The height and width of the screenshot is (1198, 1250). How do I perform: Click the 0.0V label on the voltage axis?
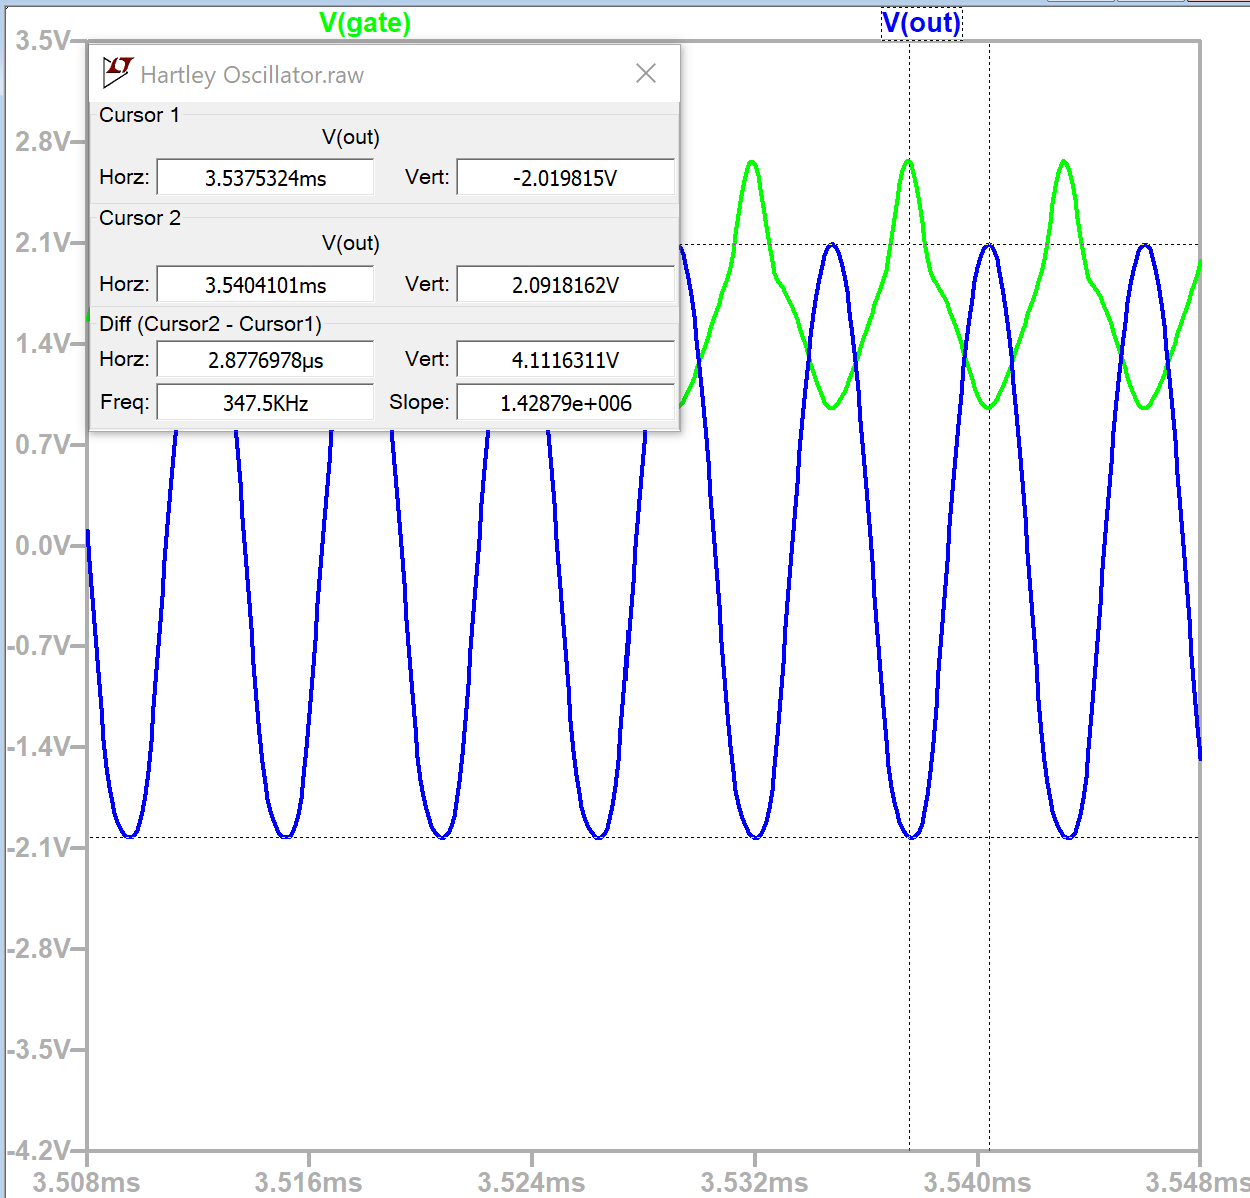click(42, 545)
